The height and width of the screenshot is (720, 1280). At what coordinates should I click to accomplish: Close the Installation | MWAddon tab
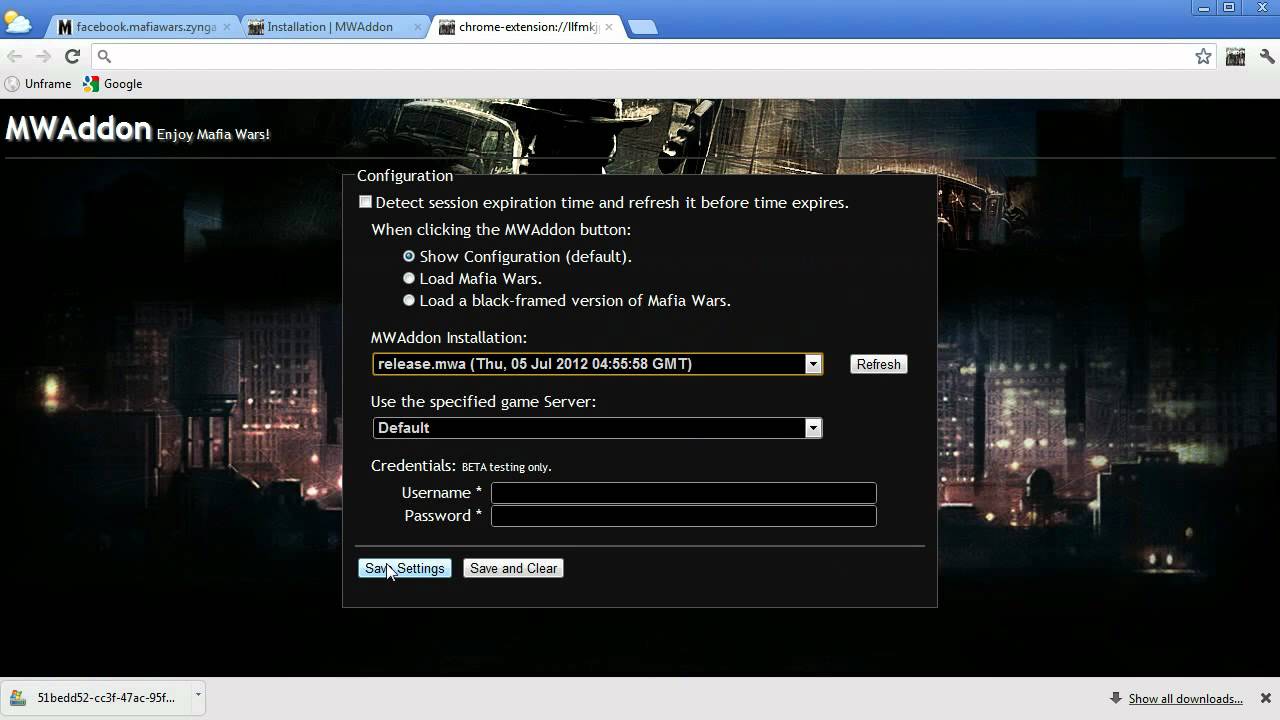(x=418, y=27)
